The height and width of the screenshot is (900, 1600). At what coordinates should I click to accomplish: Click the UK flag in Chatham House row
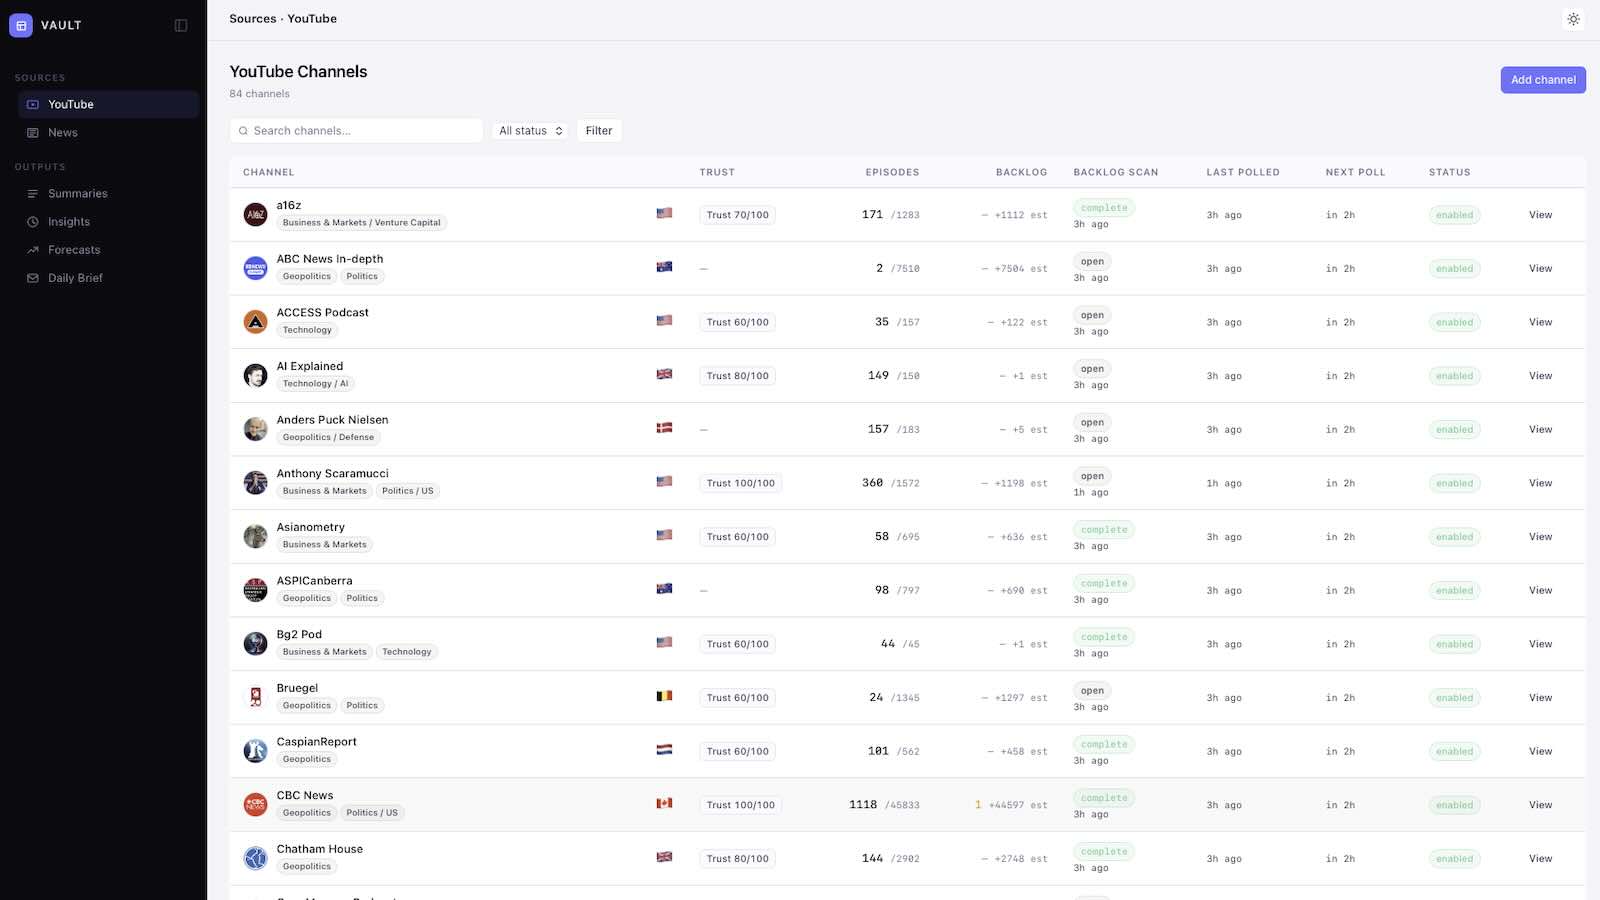(664, 857)
